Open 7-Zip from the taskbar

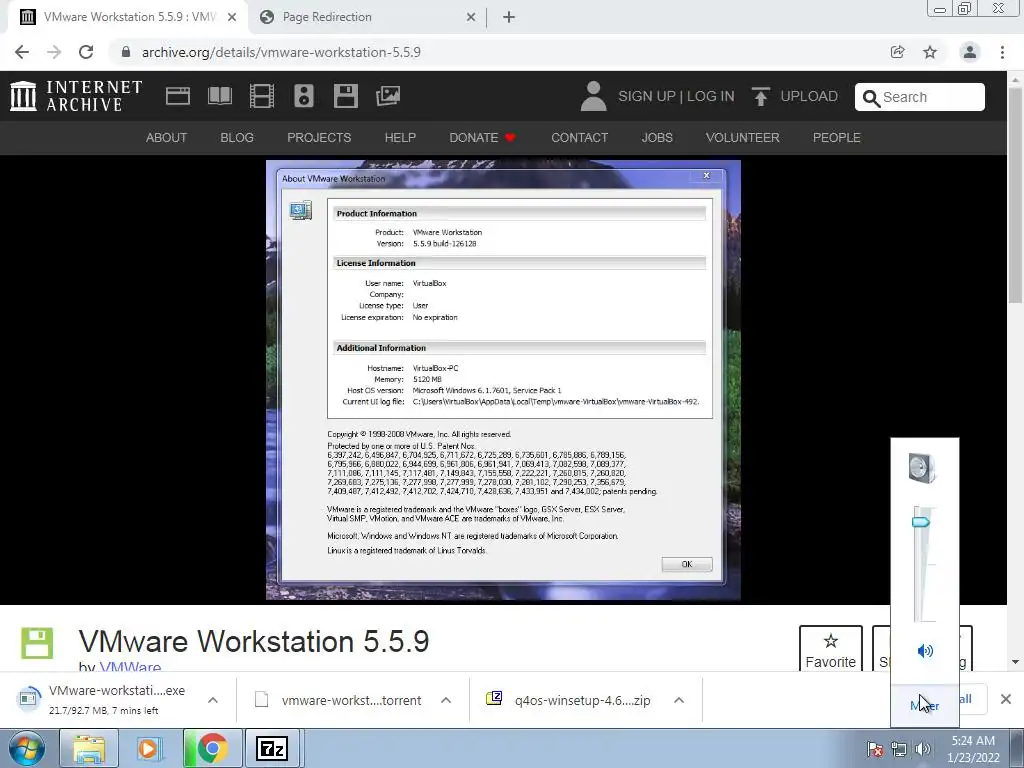[x=273, y=748]
